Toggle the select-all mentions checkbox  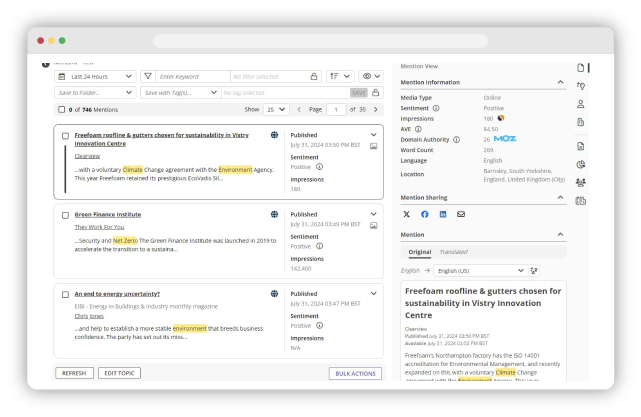tap(62, 109)
